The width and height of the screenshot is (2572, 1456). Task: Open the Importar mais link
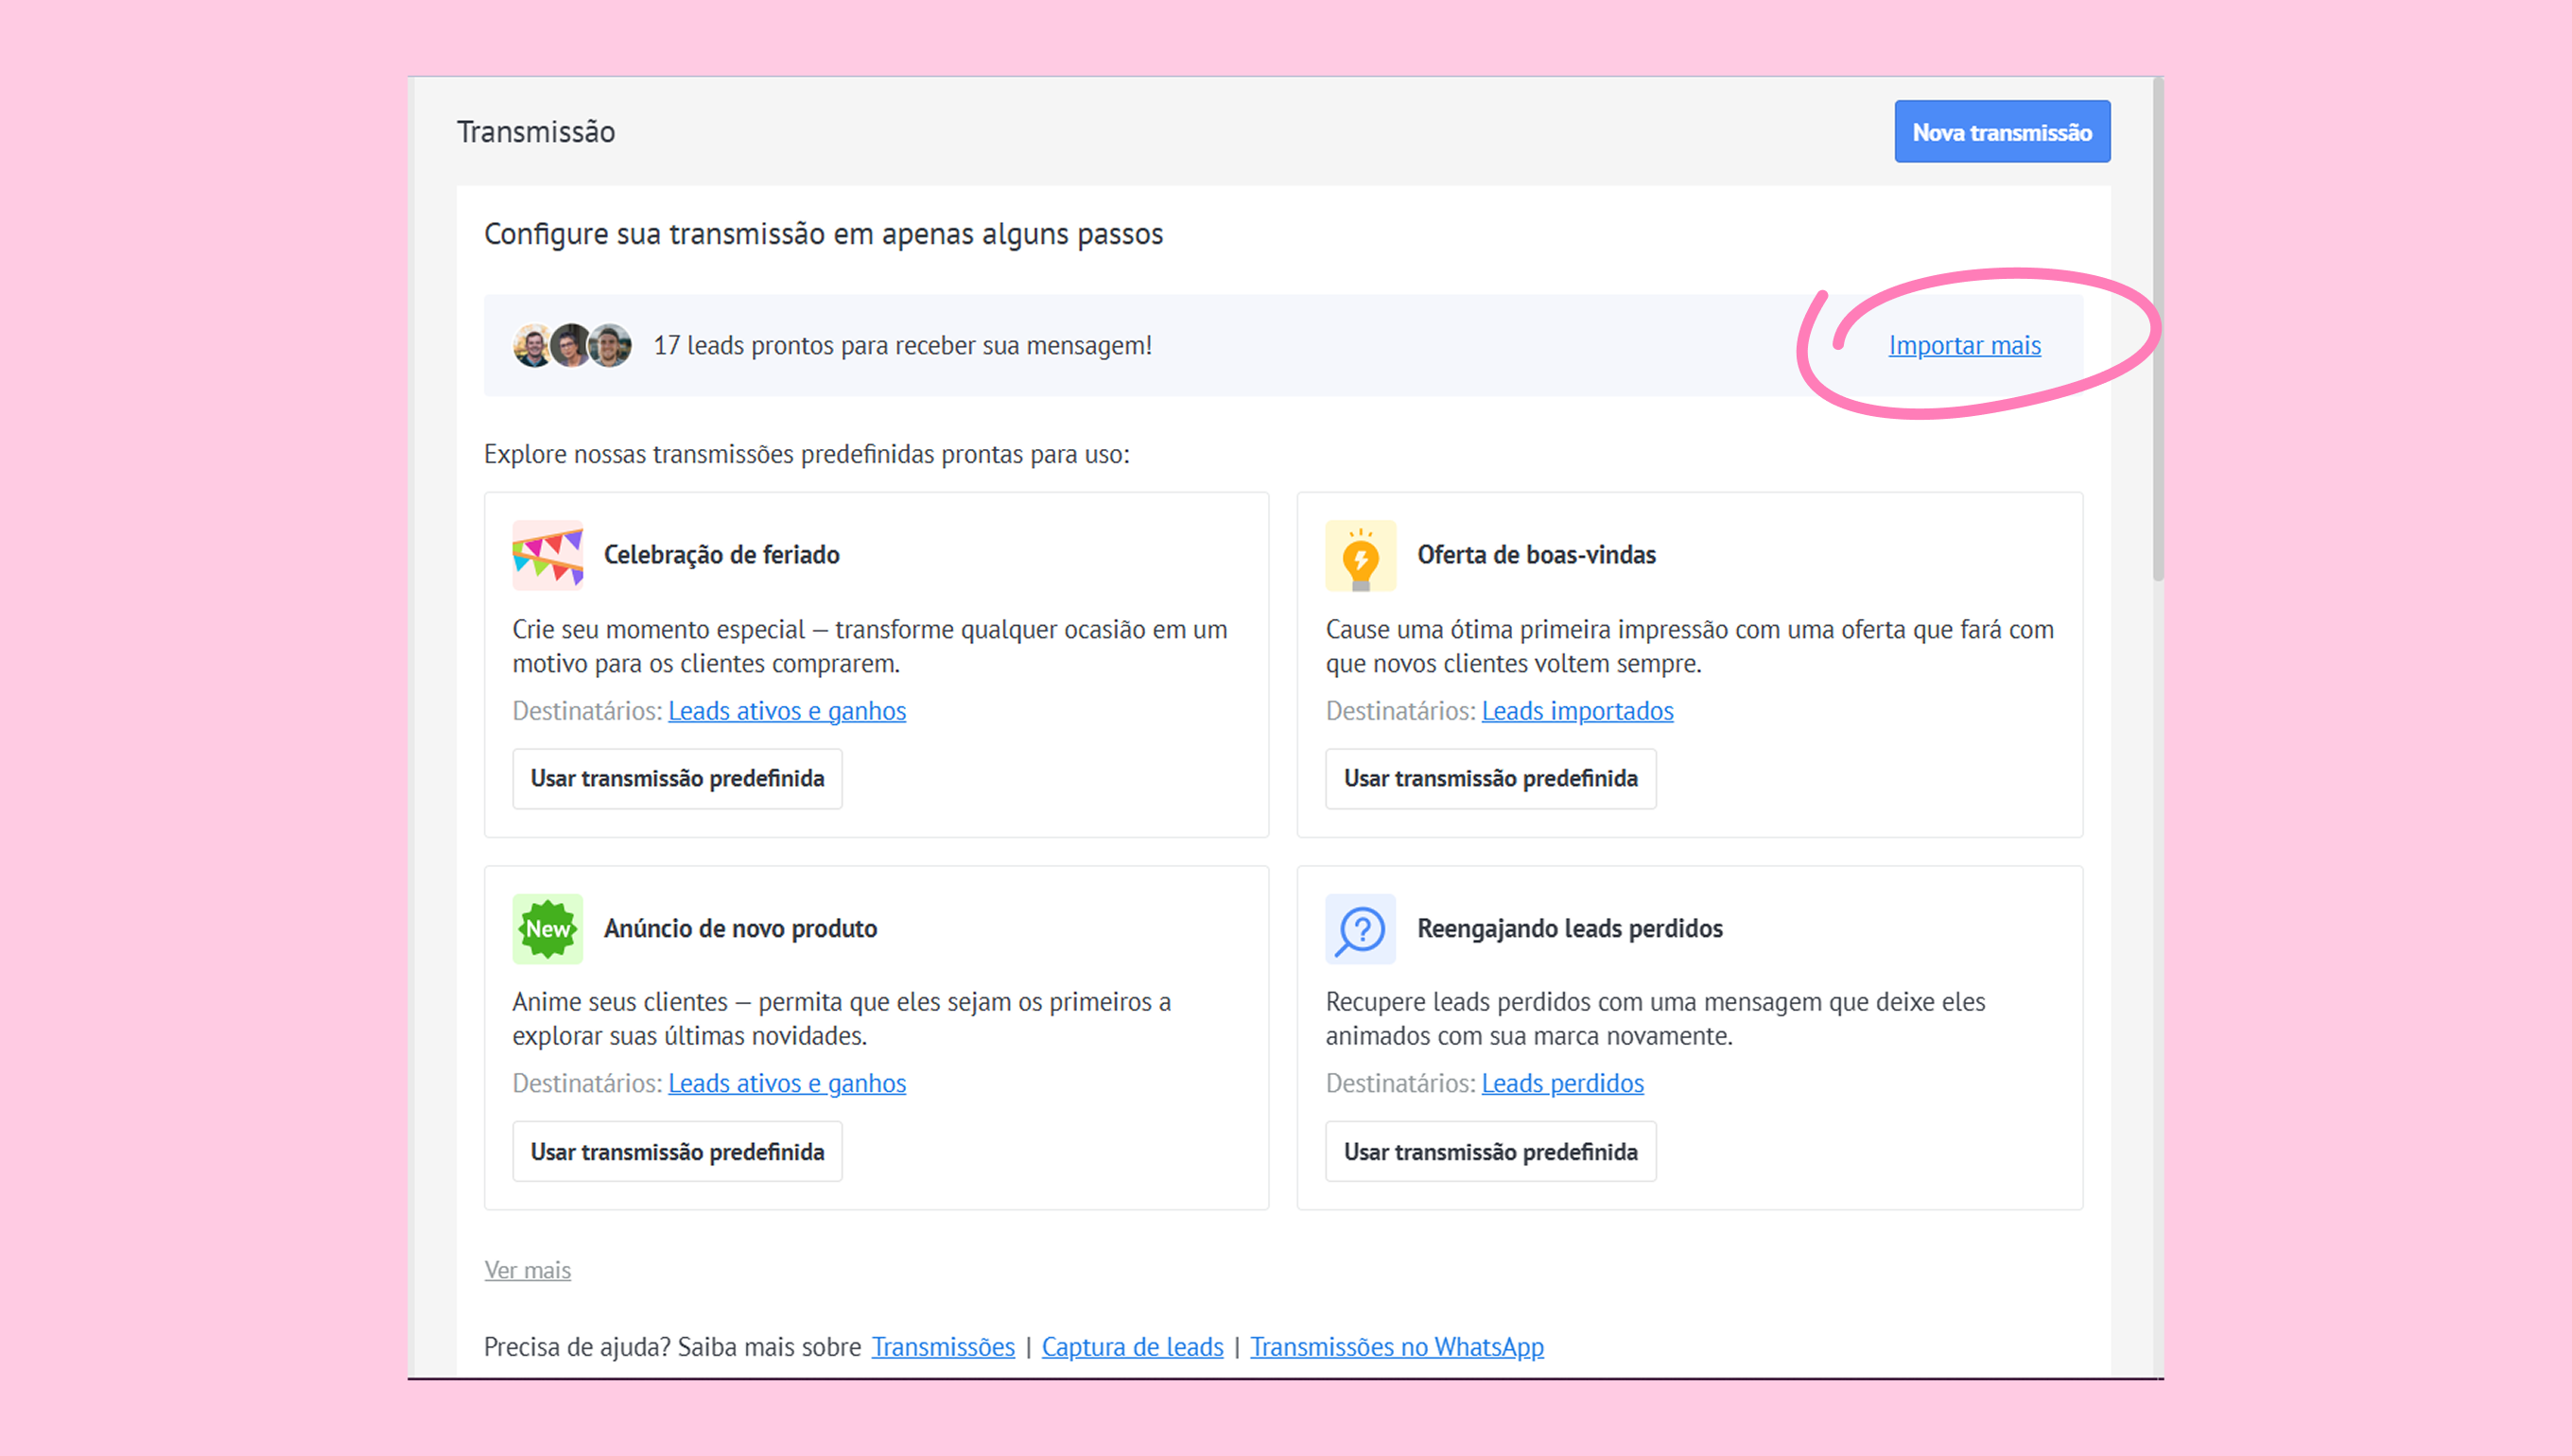click(1964, 345)
